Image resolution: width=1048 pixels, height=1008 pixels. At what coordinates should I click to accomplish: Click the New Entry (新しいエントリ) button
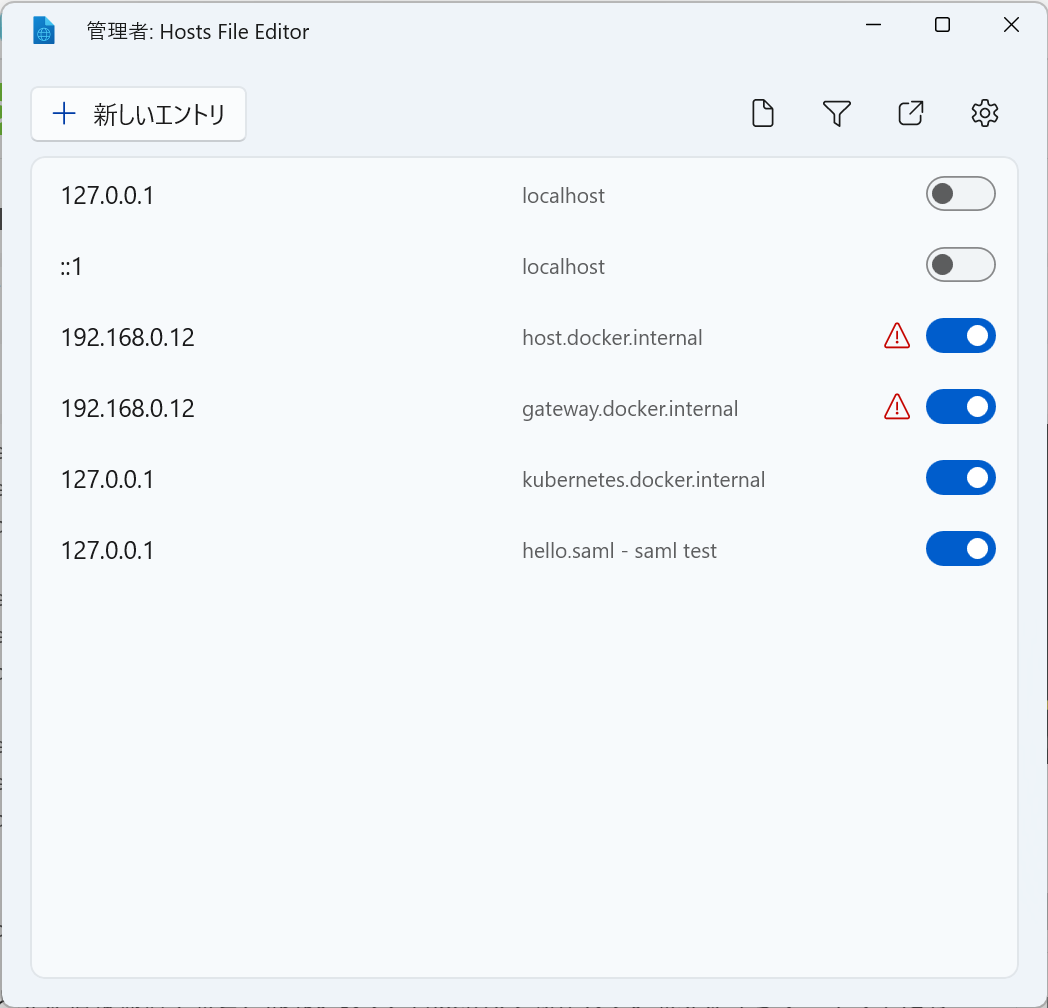coord(138,114)
